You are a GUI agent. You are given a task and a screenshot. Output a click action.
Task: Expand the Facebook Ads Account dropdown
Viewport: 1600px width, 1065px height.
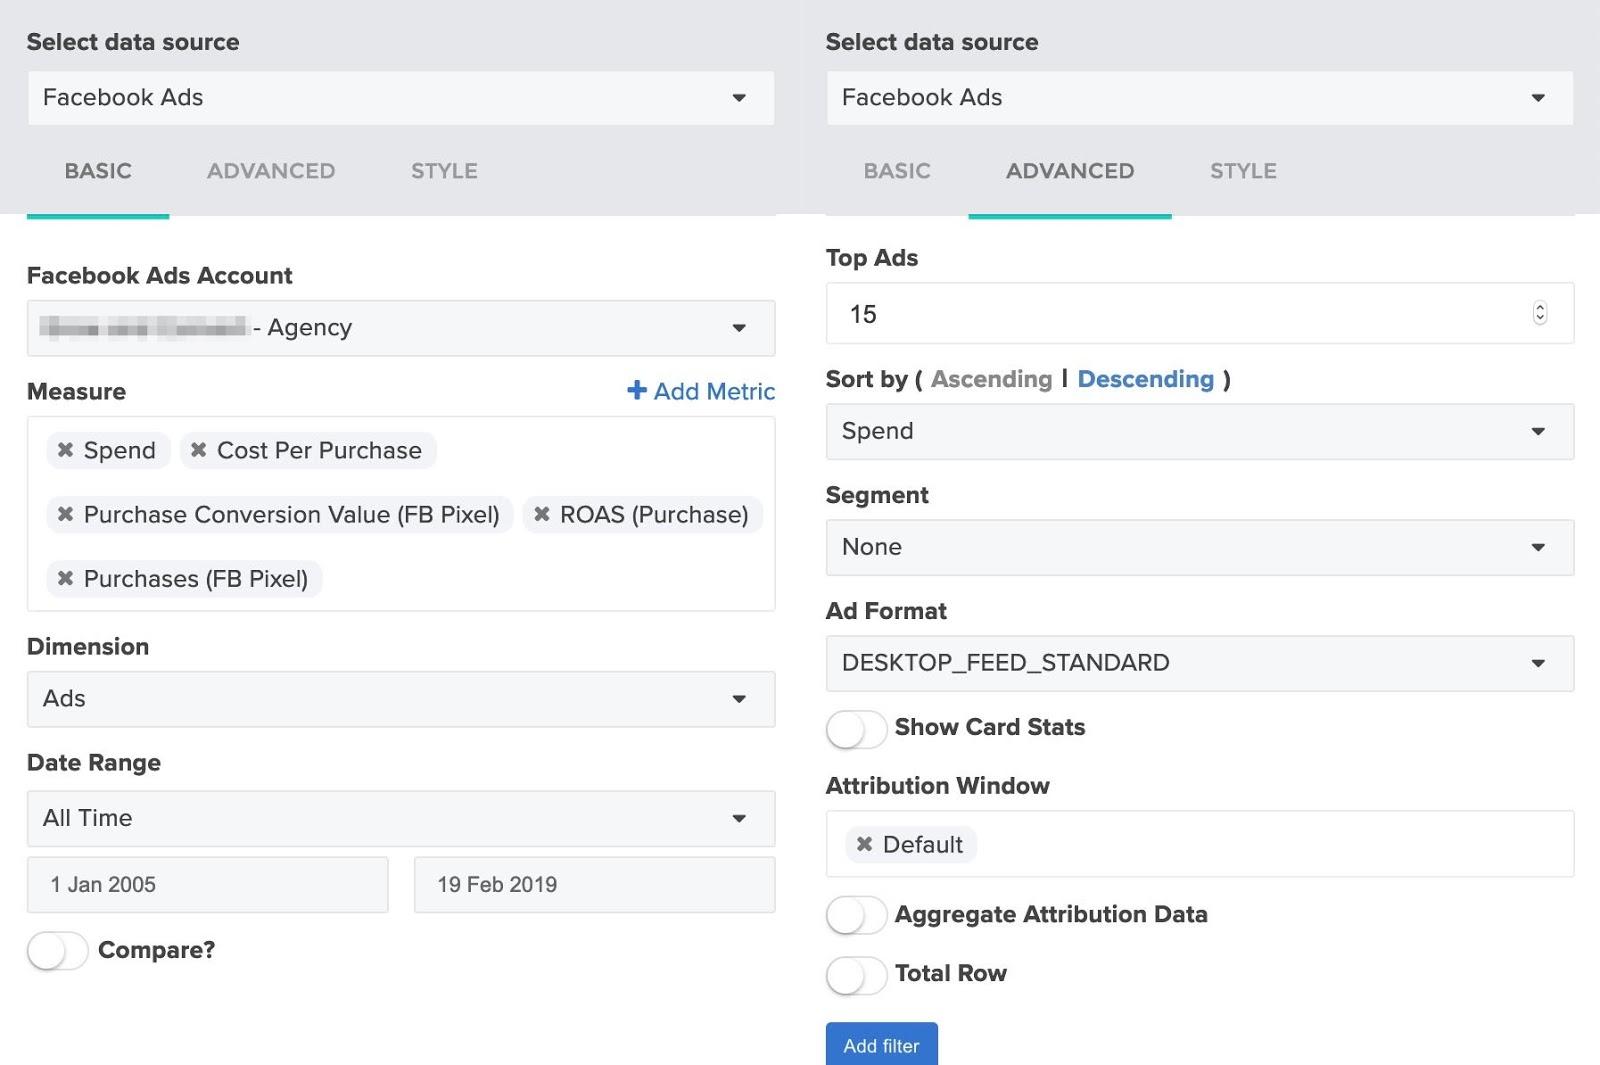401,328
